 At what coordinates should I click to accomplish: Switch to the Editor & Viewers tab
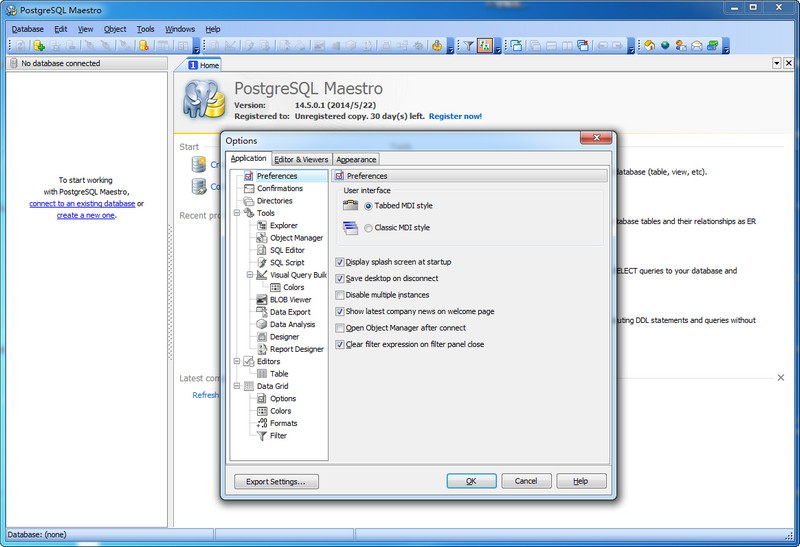tap(301, 159)
